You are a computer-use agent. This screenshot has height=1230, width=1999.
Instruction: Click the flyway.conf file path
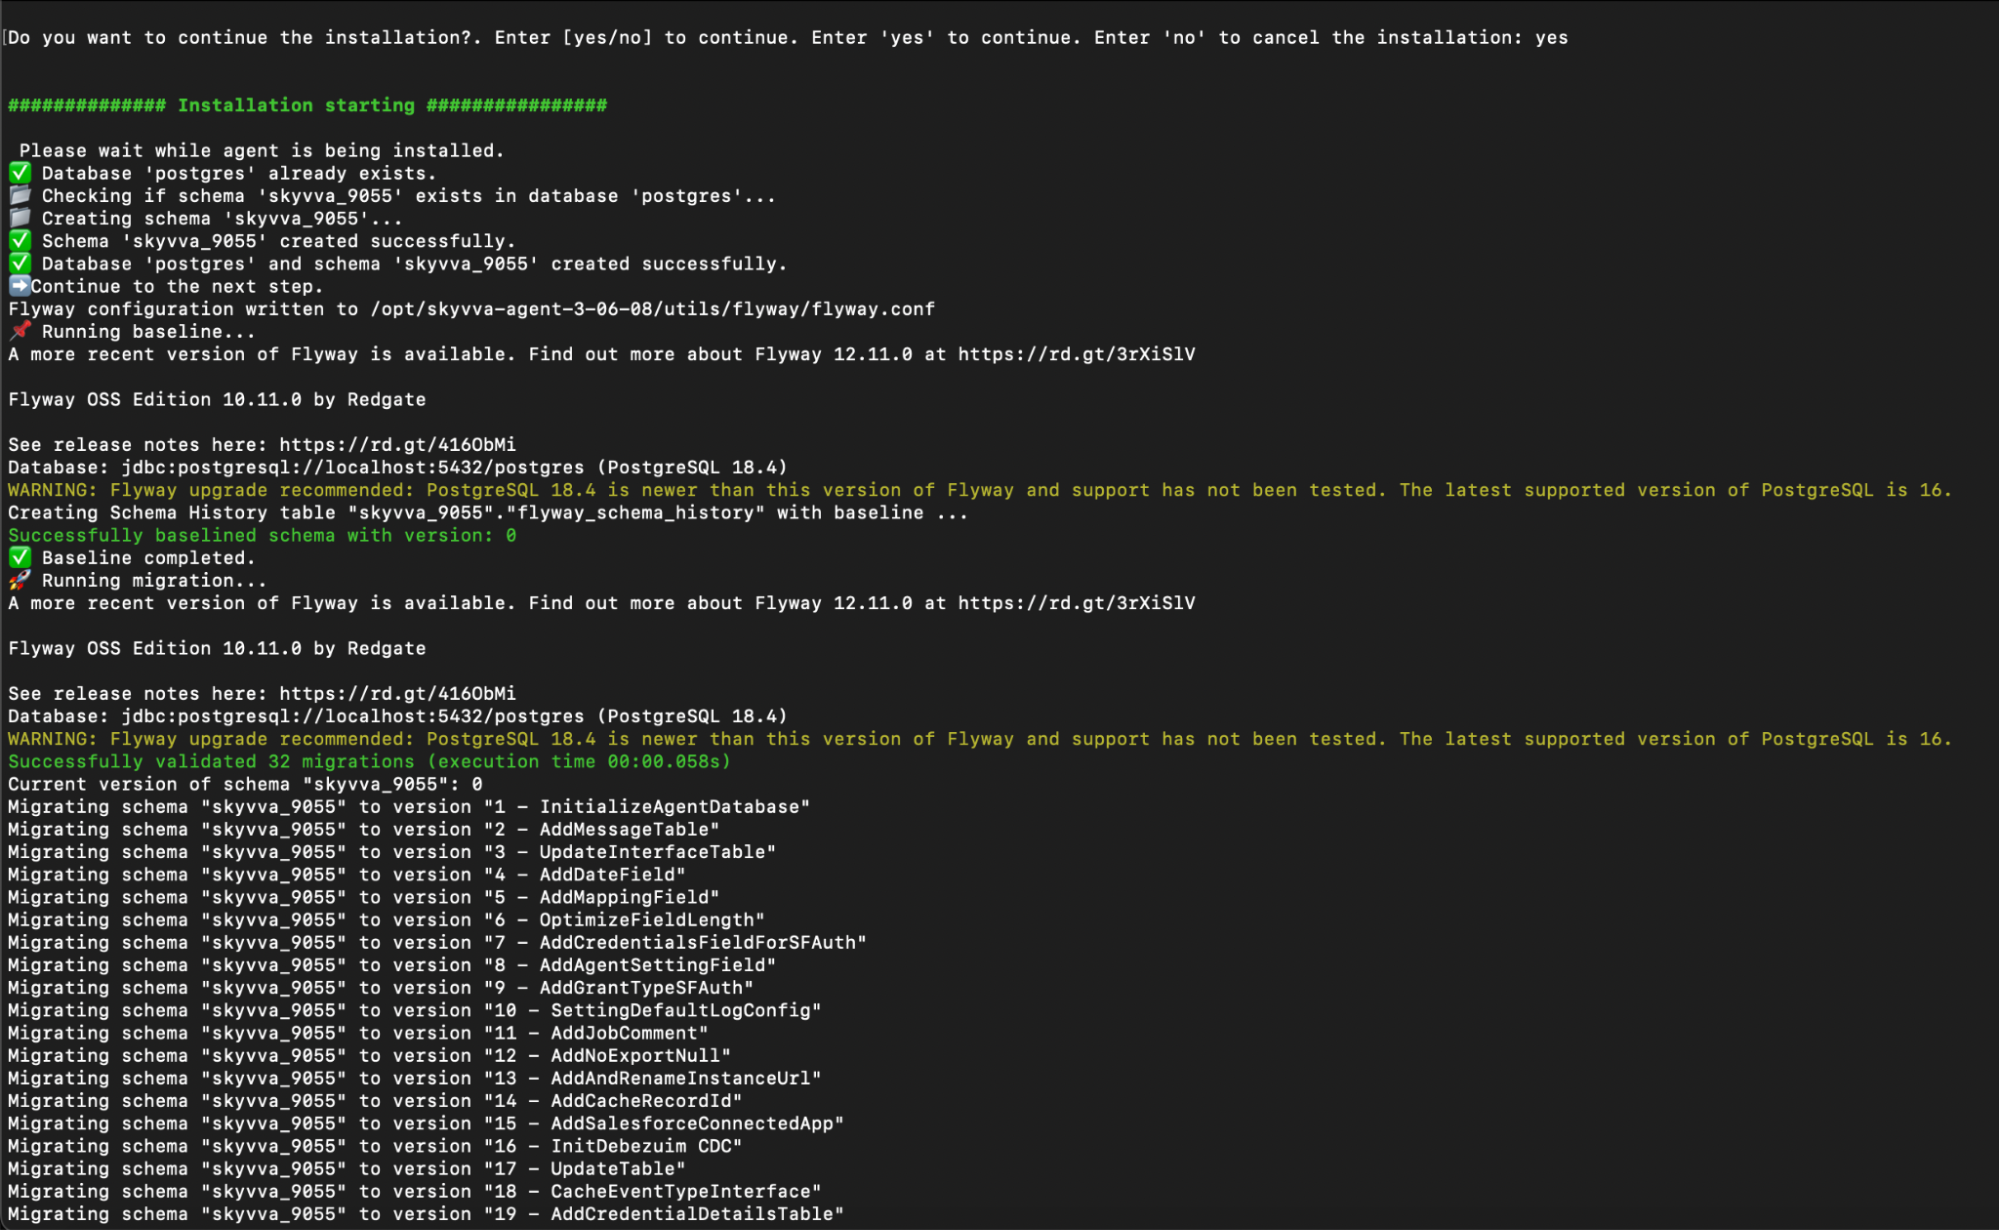pos(652,309)
